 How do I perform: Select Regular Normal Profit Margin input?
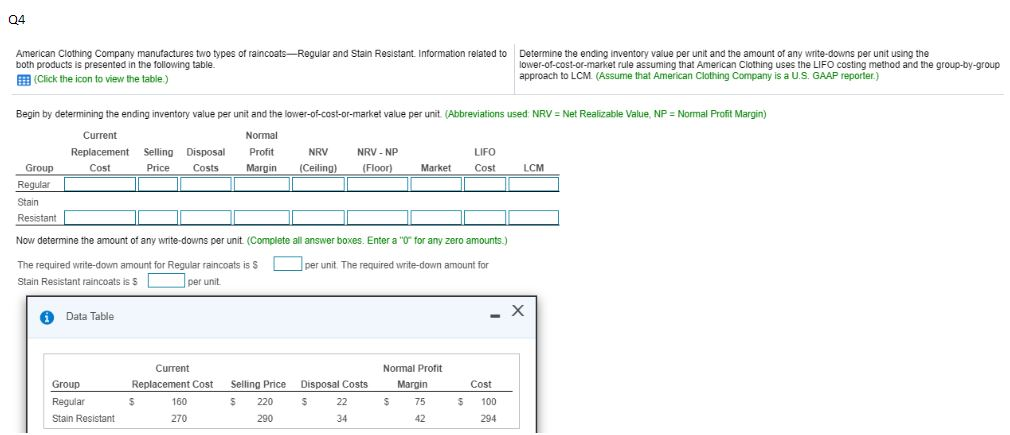[262, 184]
